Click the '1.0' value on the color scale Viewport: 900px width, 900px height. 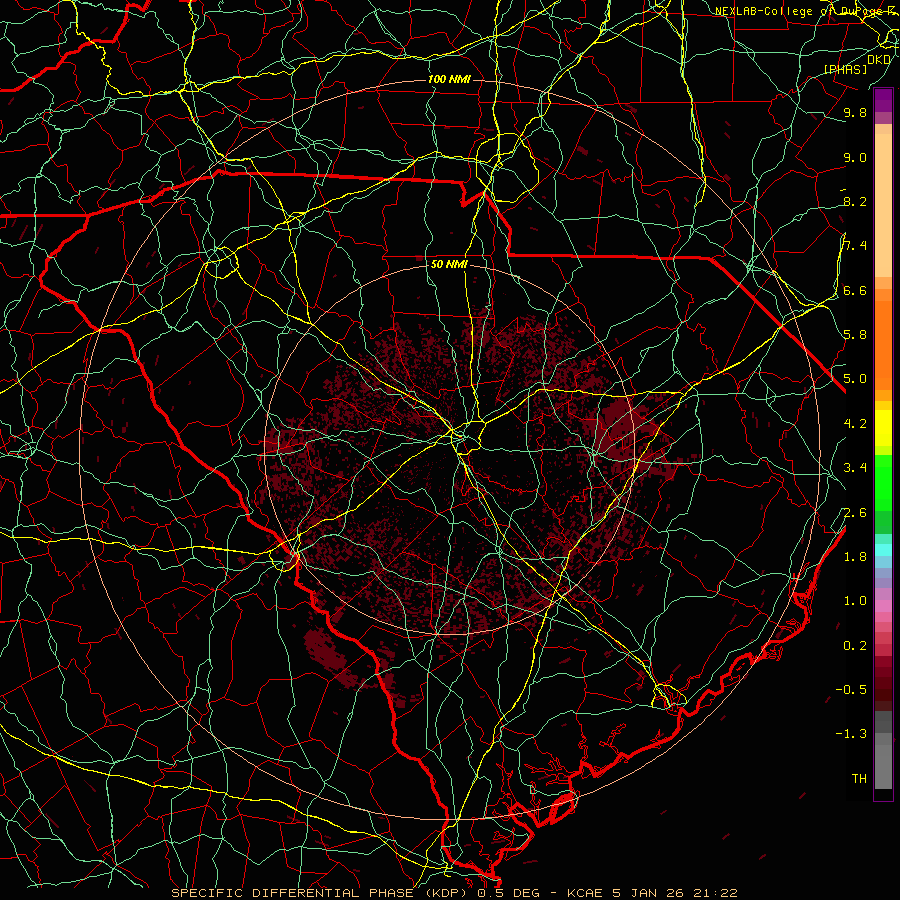(x=855, y=601)
